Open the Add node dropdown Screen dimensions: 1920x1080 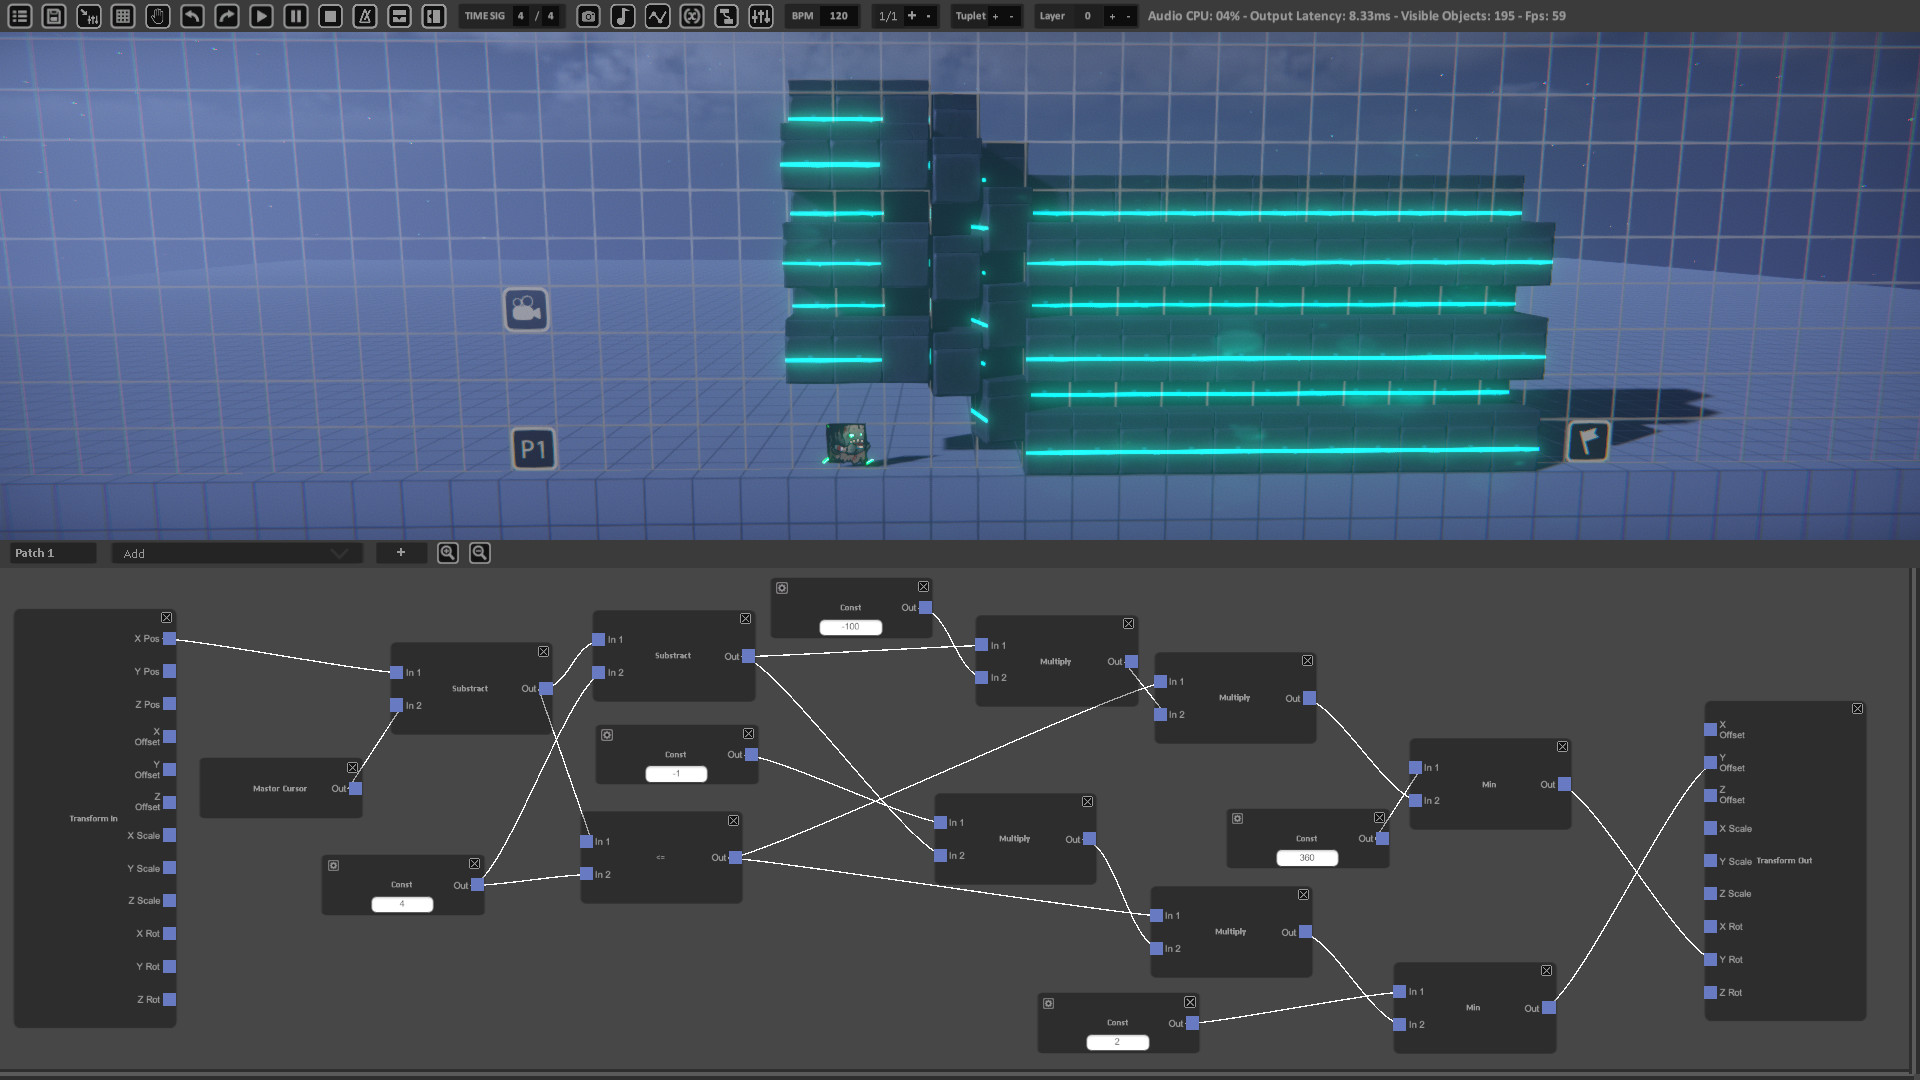(237, 554)
